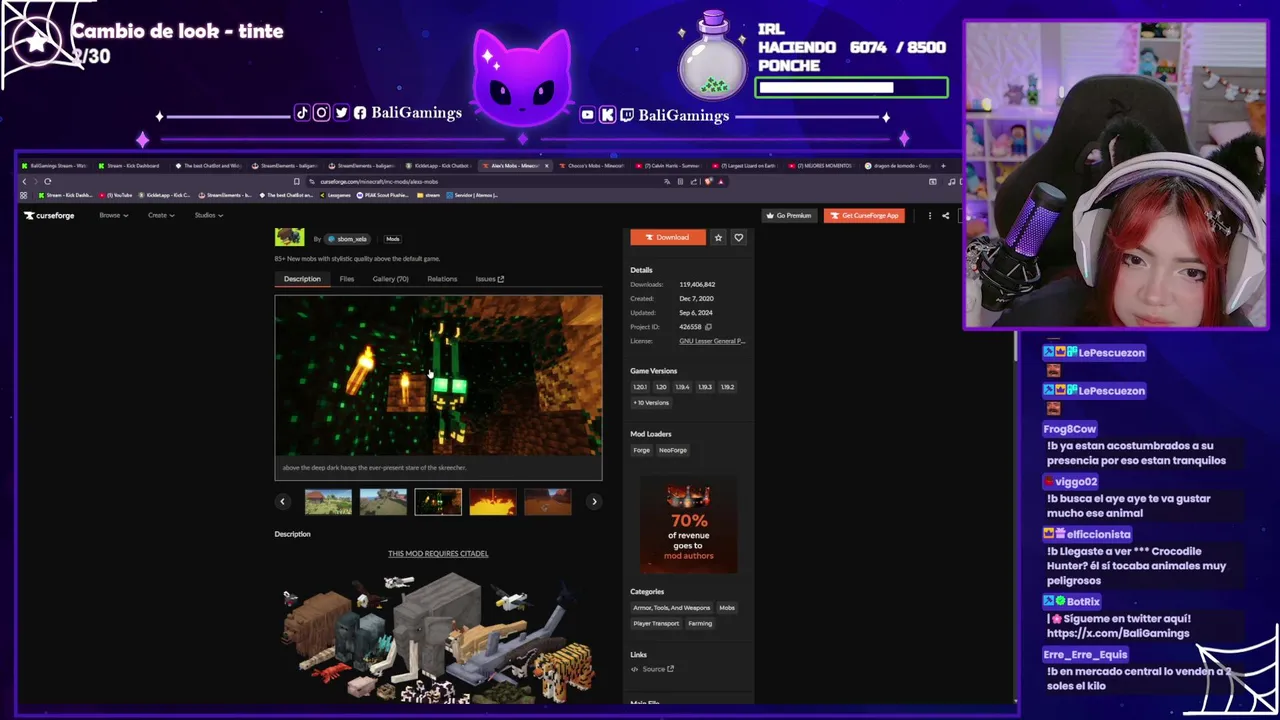Favorite the mod with star icon
1280x720 pixels.
coord(718,238)
